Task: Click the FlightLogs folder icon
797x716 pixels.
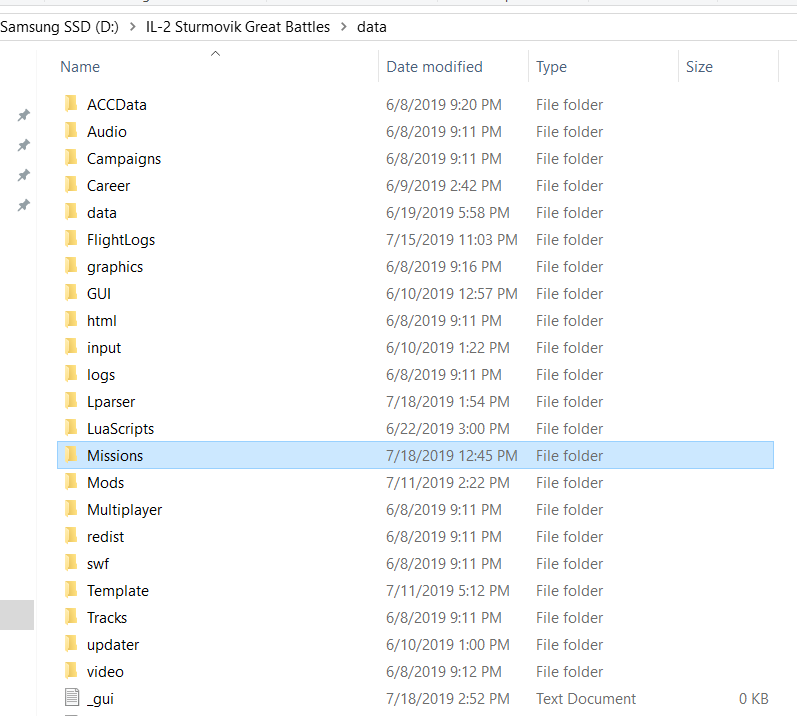Action: (72, 238)
